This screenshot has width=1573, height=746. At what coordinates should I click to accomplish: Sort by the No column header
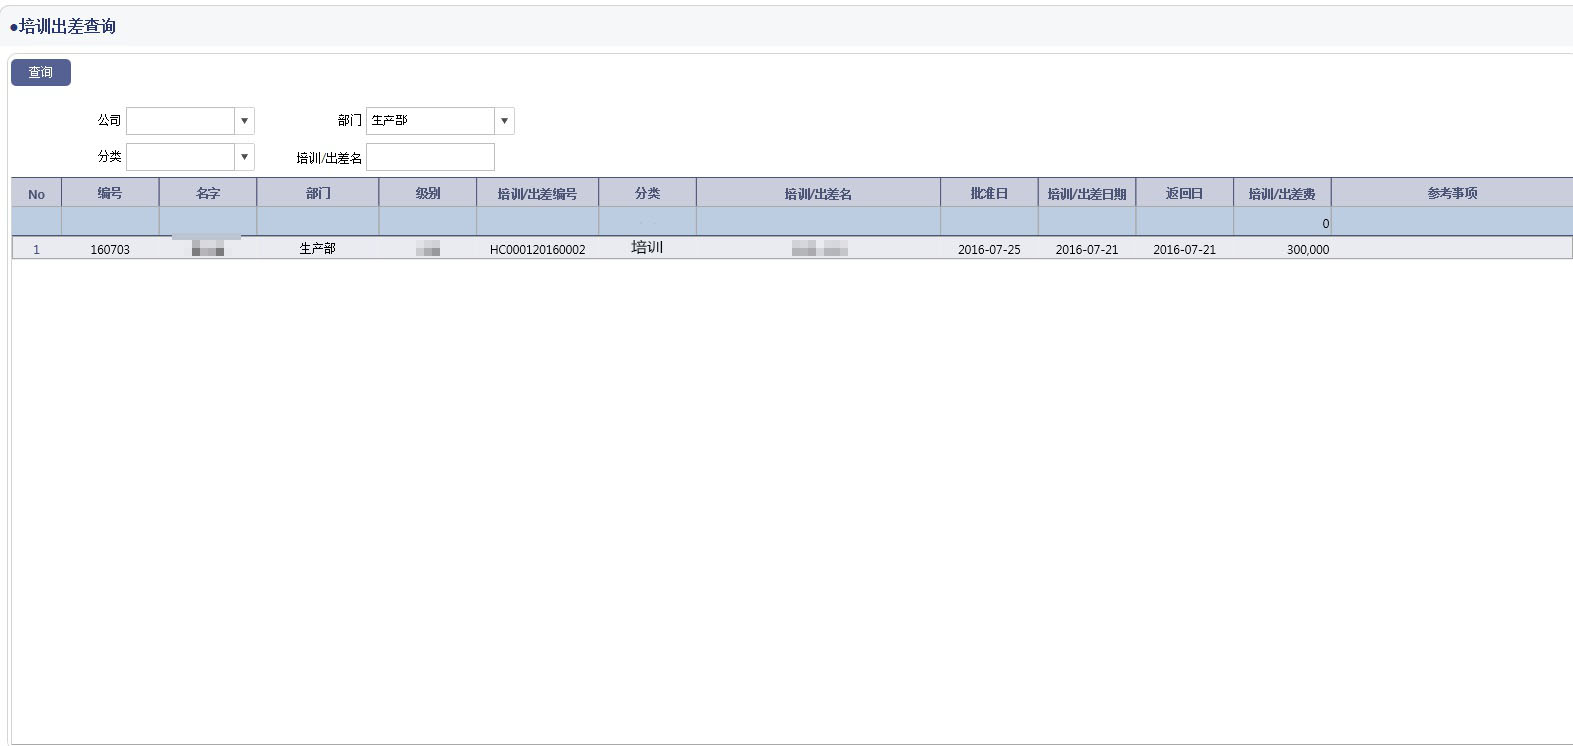point(36,194)
